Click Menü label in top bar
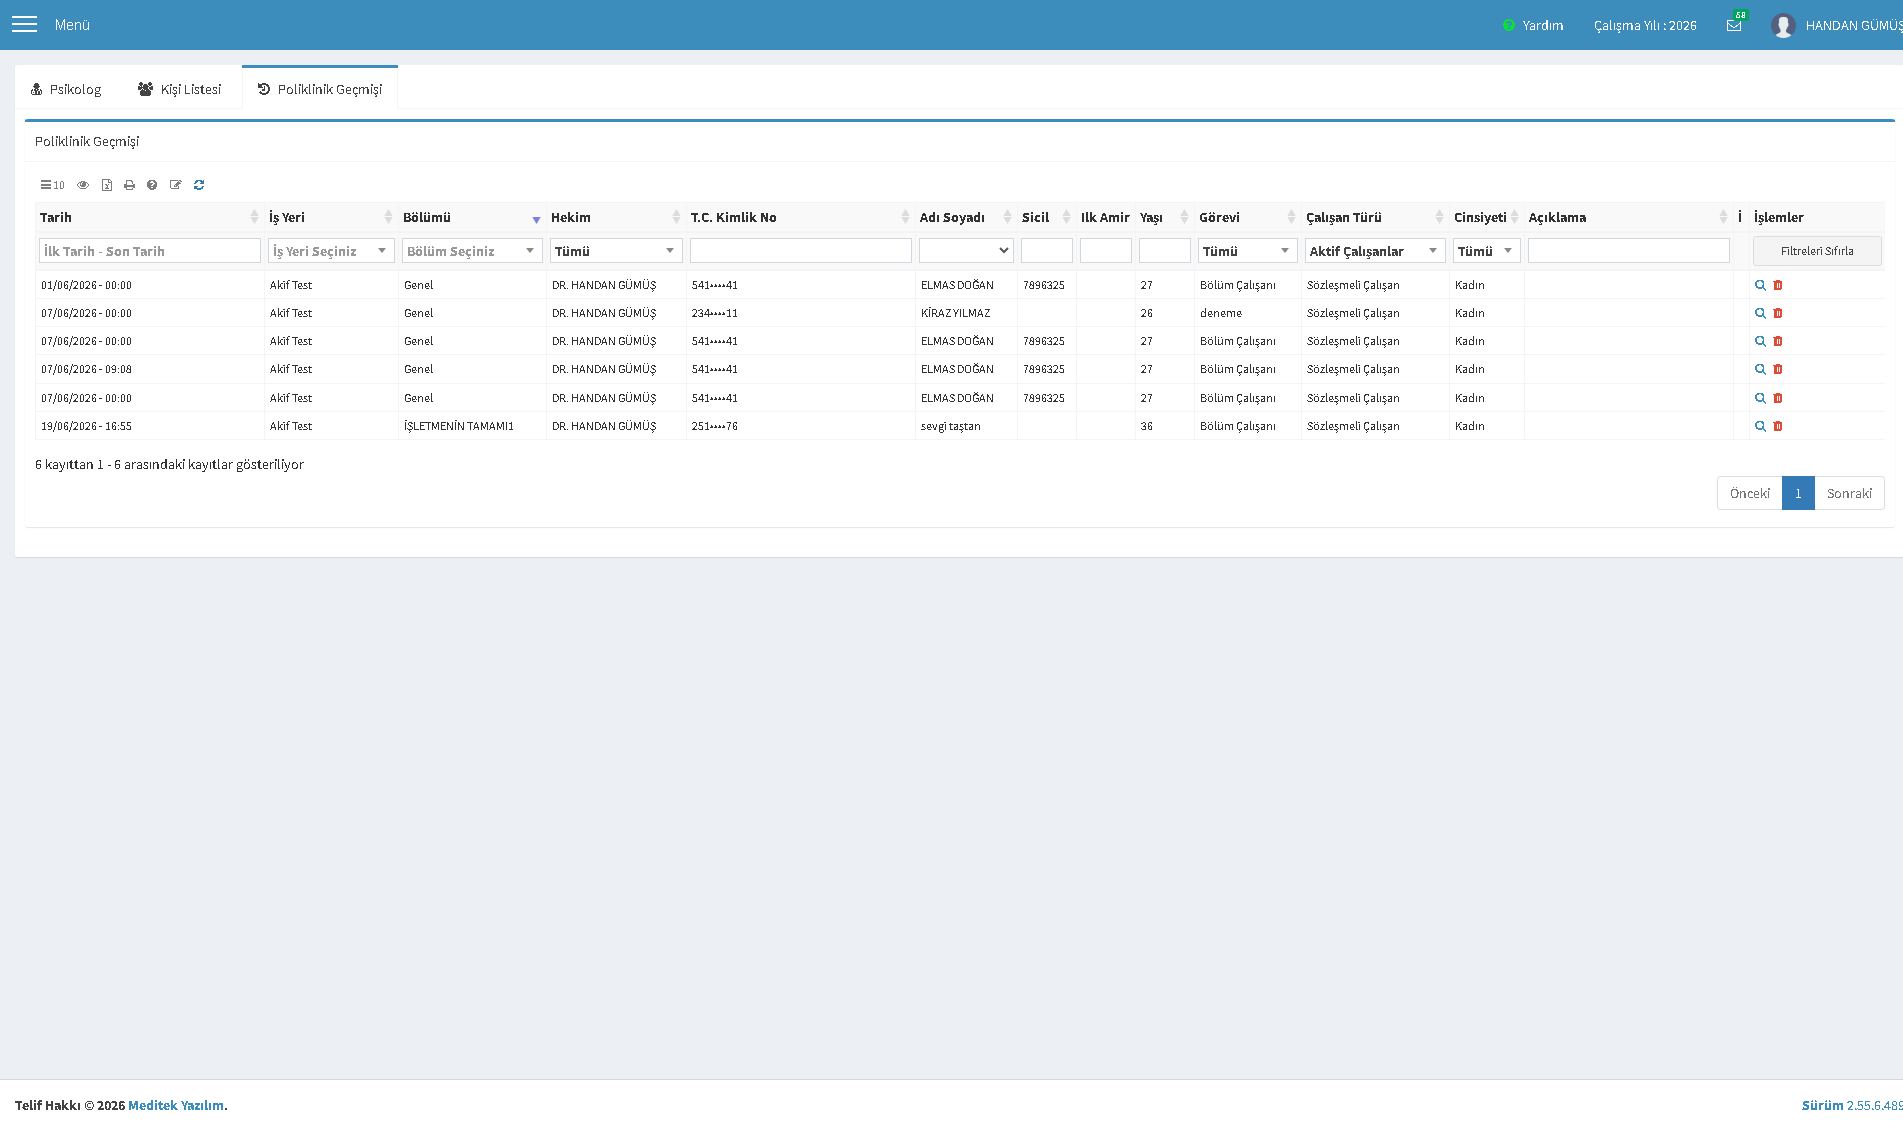Viewport: 1903px width, 1130px height. 72,25
